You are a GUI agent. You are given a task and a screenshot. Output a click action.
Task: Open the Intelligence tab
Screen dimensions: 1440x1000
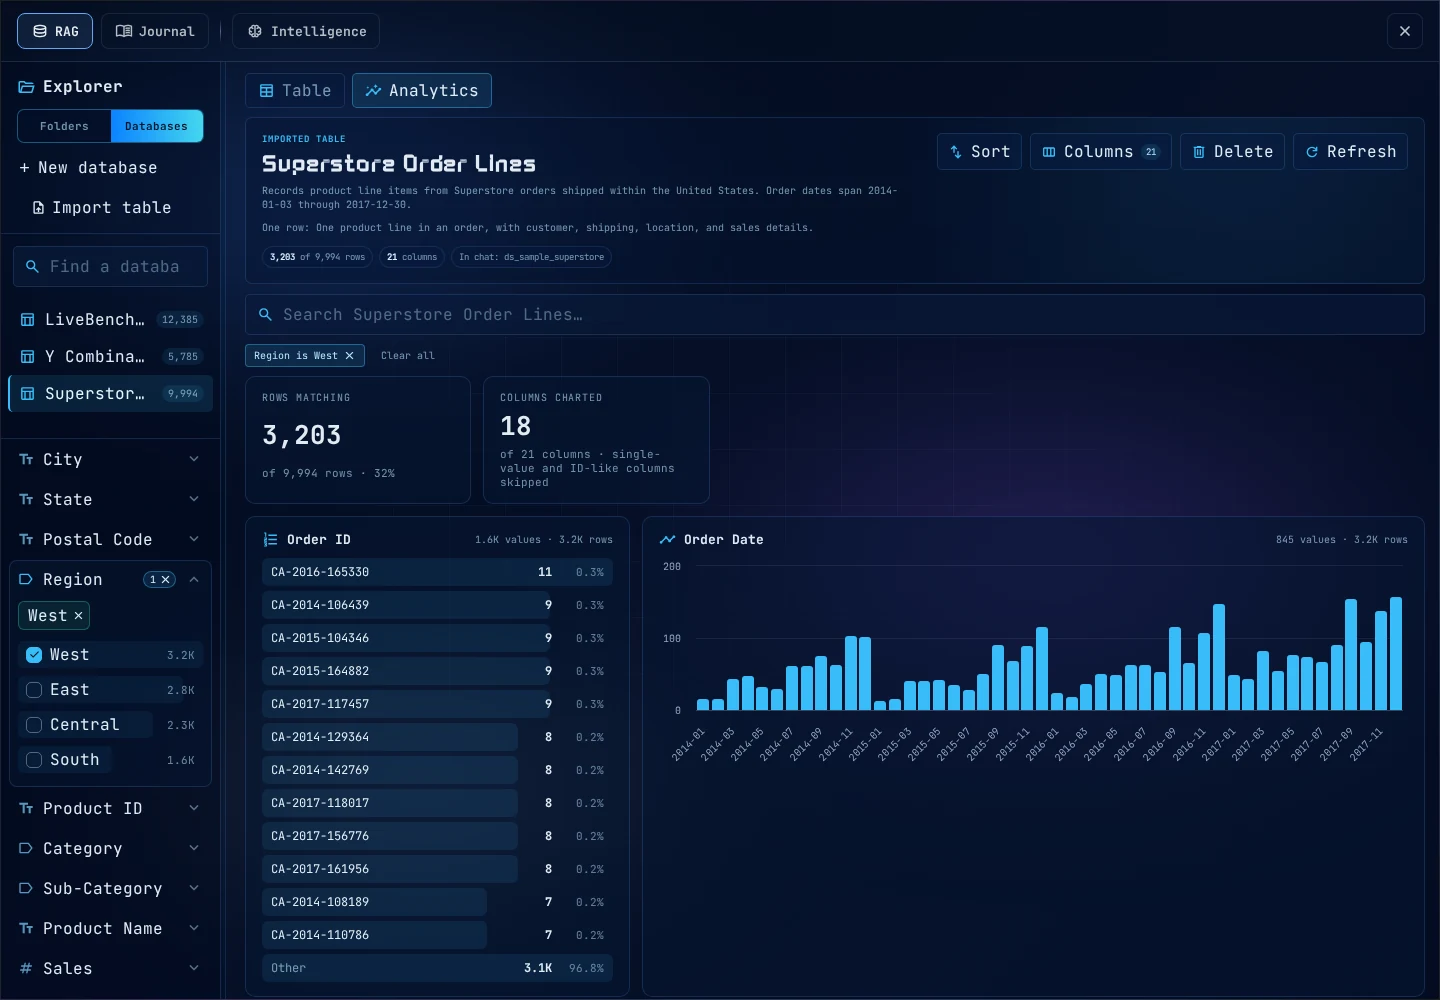(306, 31)
